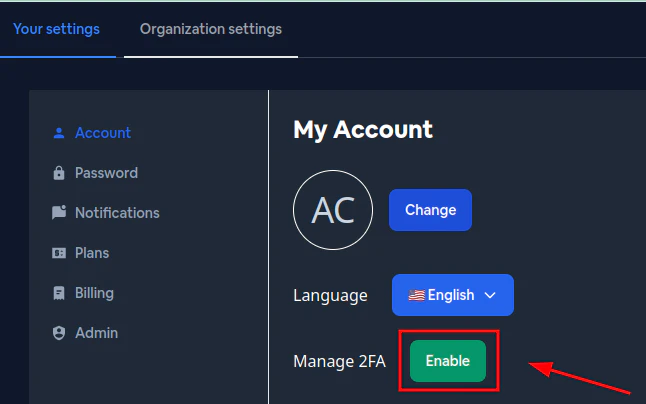Click the Plans card icon in sidebar
Image resolution: width=646 pixels, height=404 pixels.
coord(58,253)
